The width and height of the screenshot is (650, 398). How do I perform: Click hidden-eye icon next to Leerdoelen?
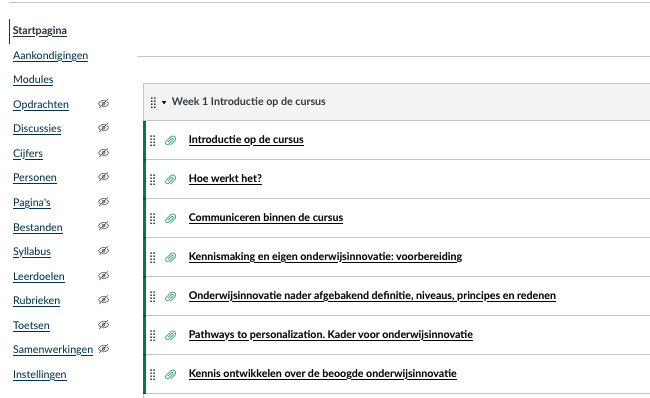pos(103,275)
